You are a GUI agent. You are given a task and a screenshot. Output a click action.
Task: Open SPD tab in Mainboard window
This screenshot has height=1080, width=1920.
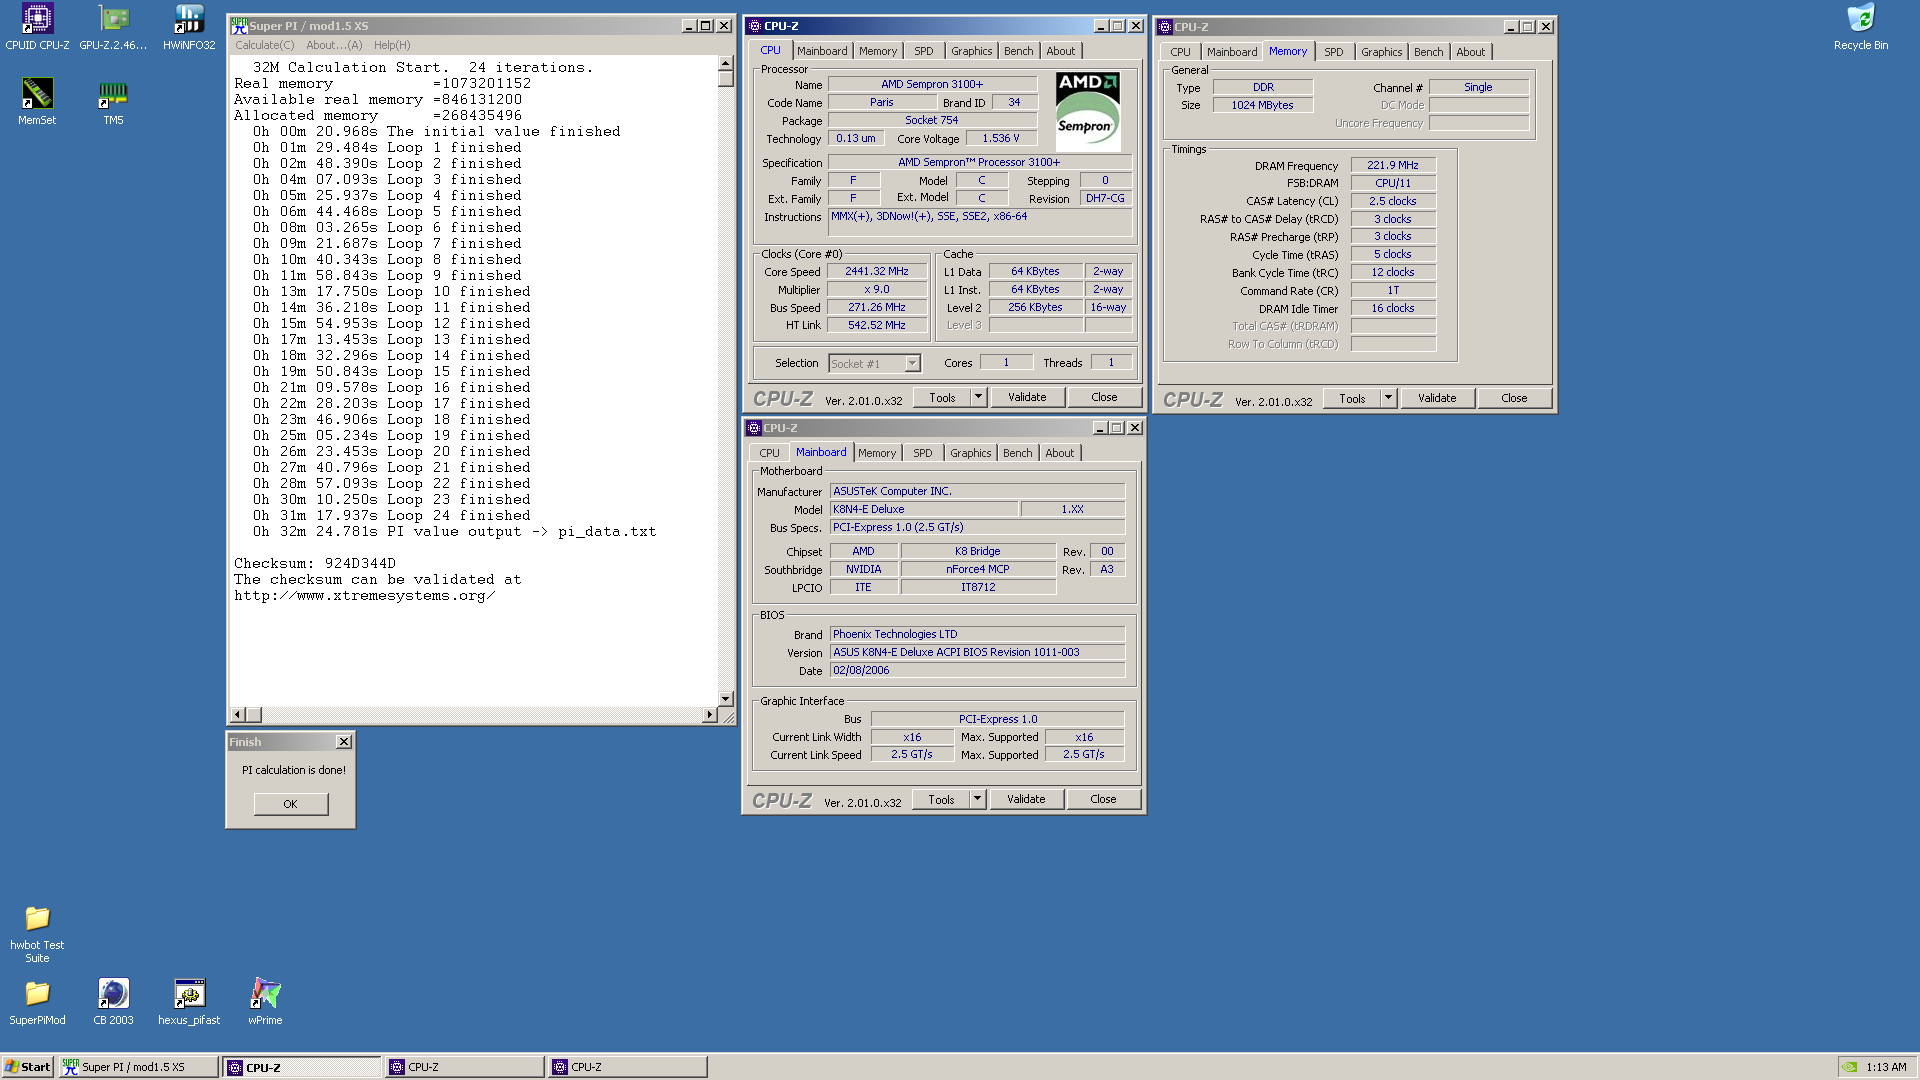pos(923,453)
